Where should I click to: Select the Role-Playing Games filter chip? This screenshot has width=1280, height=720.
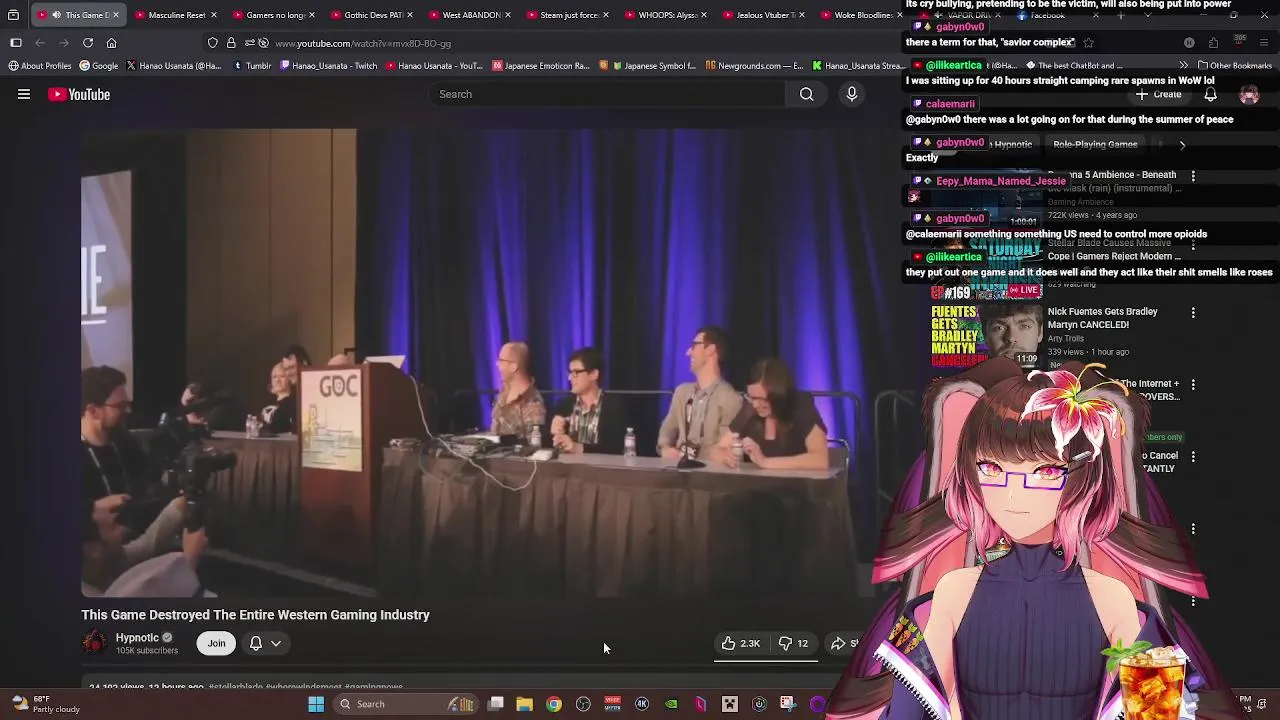pos(1095,144)
